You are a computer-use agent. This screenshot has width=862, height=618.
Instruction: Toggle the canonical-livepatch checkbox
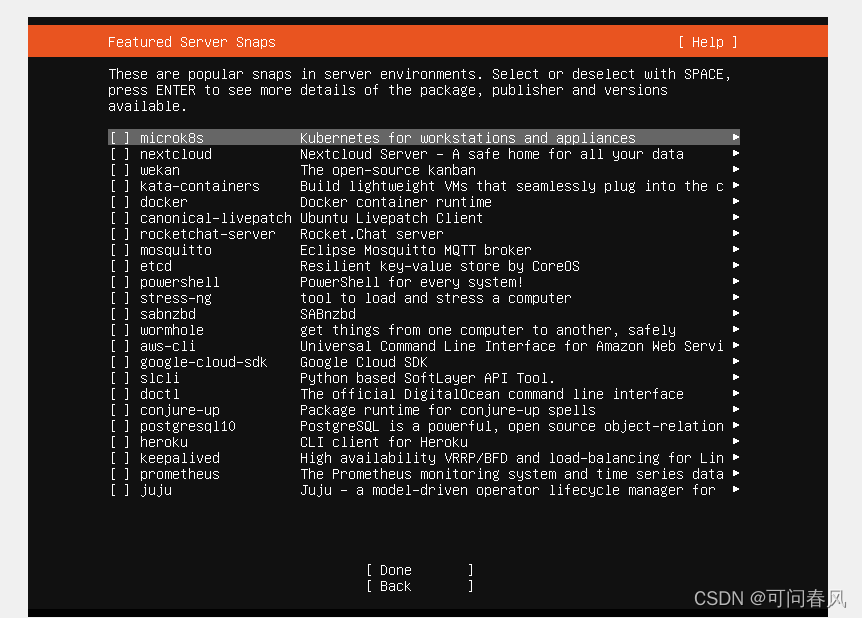(x=120, y=218)
